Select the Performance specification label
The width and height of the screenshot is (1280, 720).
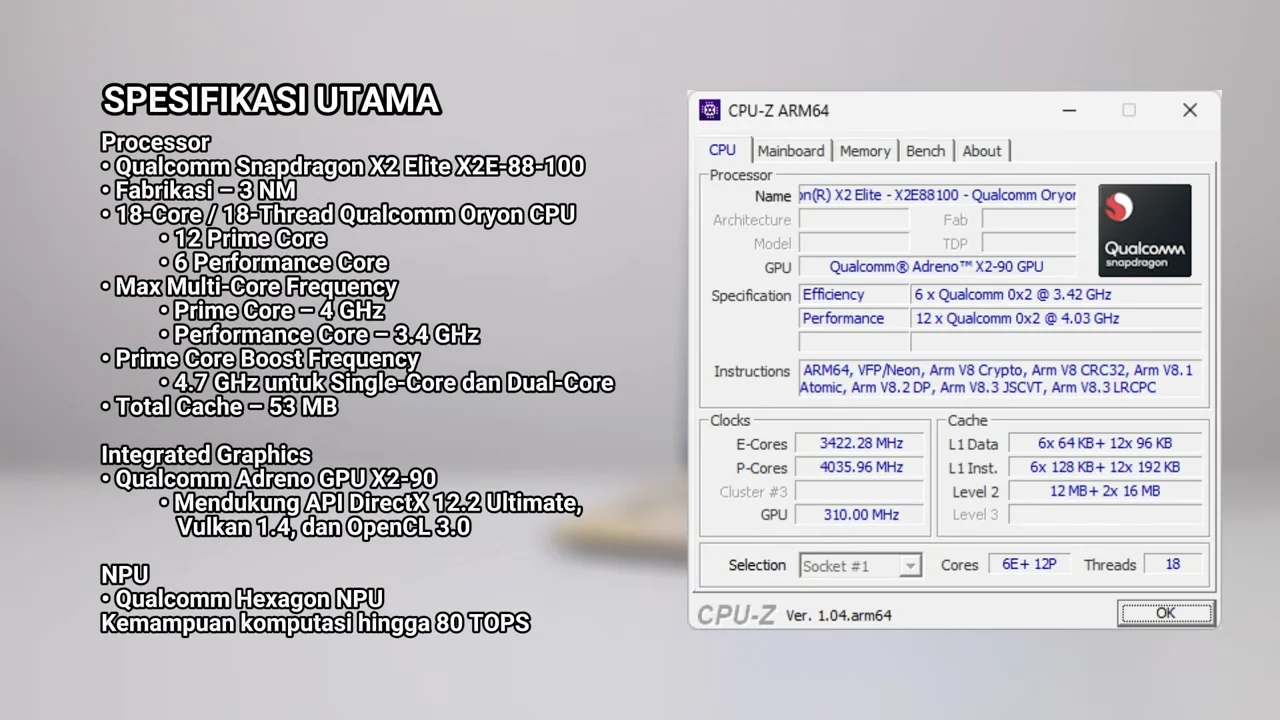tap(853, 318)
